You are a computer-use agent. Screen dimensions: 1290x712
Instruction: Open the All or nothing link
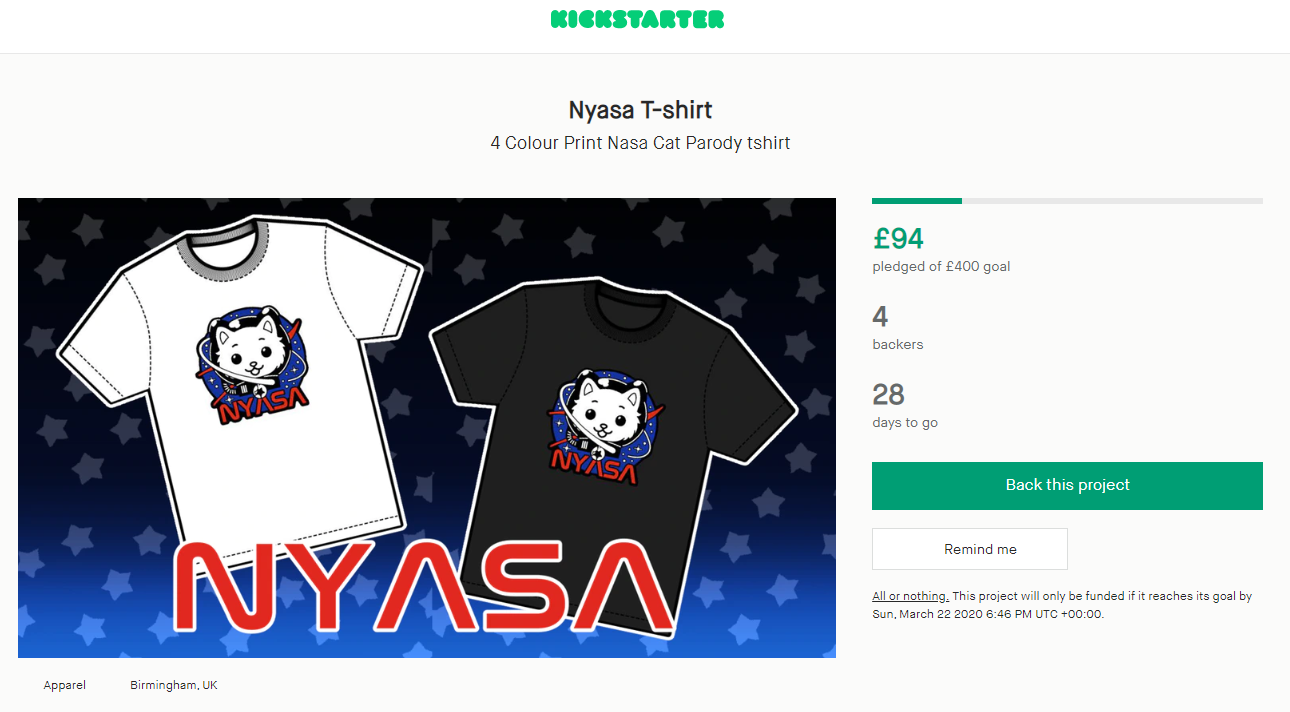click(910, 596)
